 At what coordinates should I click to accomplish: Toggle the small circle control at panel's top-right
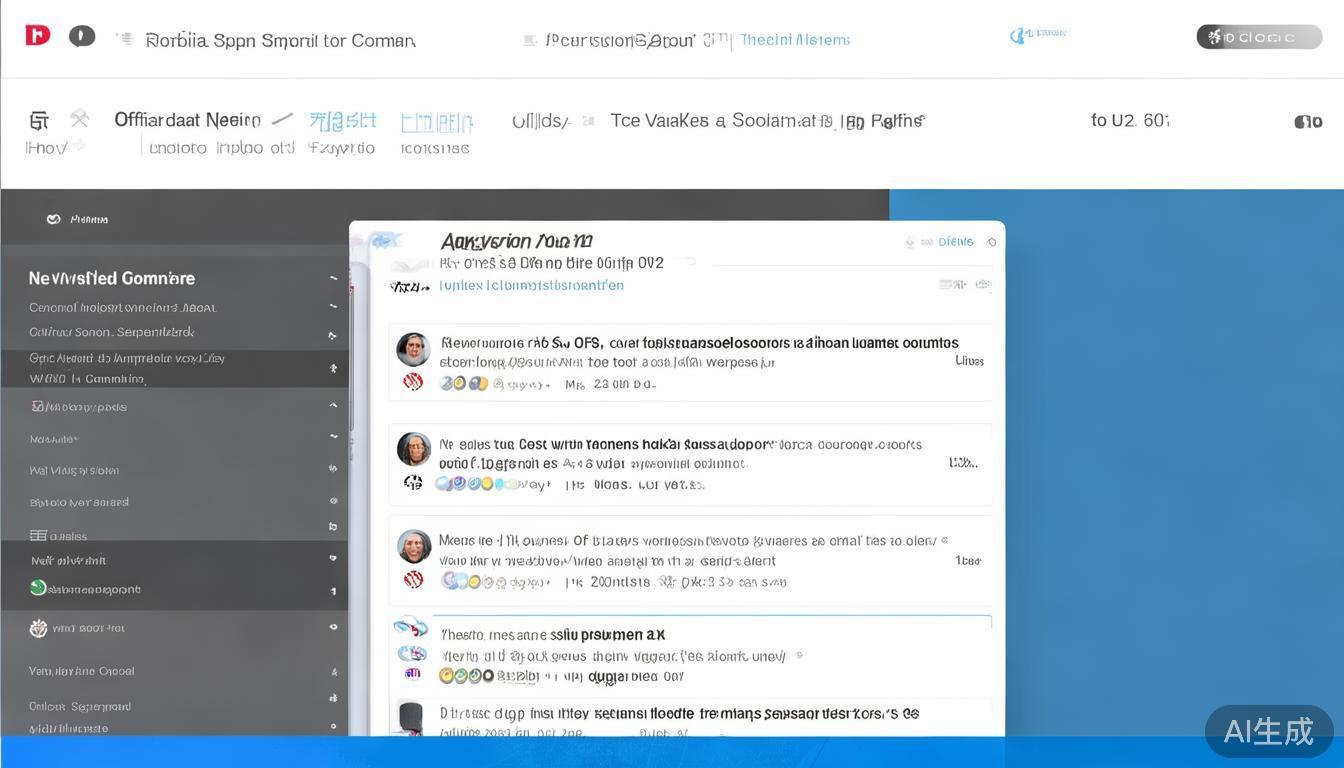point(991,242)
